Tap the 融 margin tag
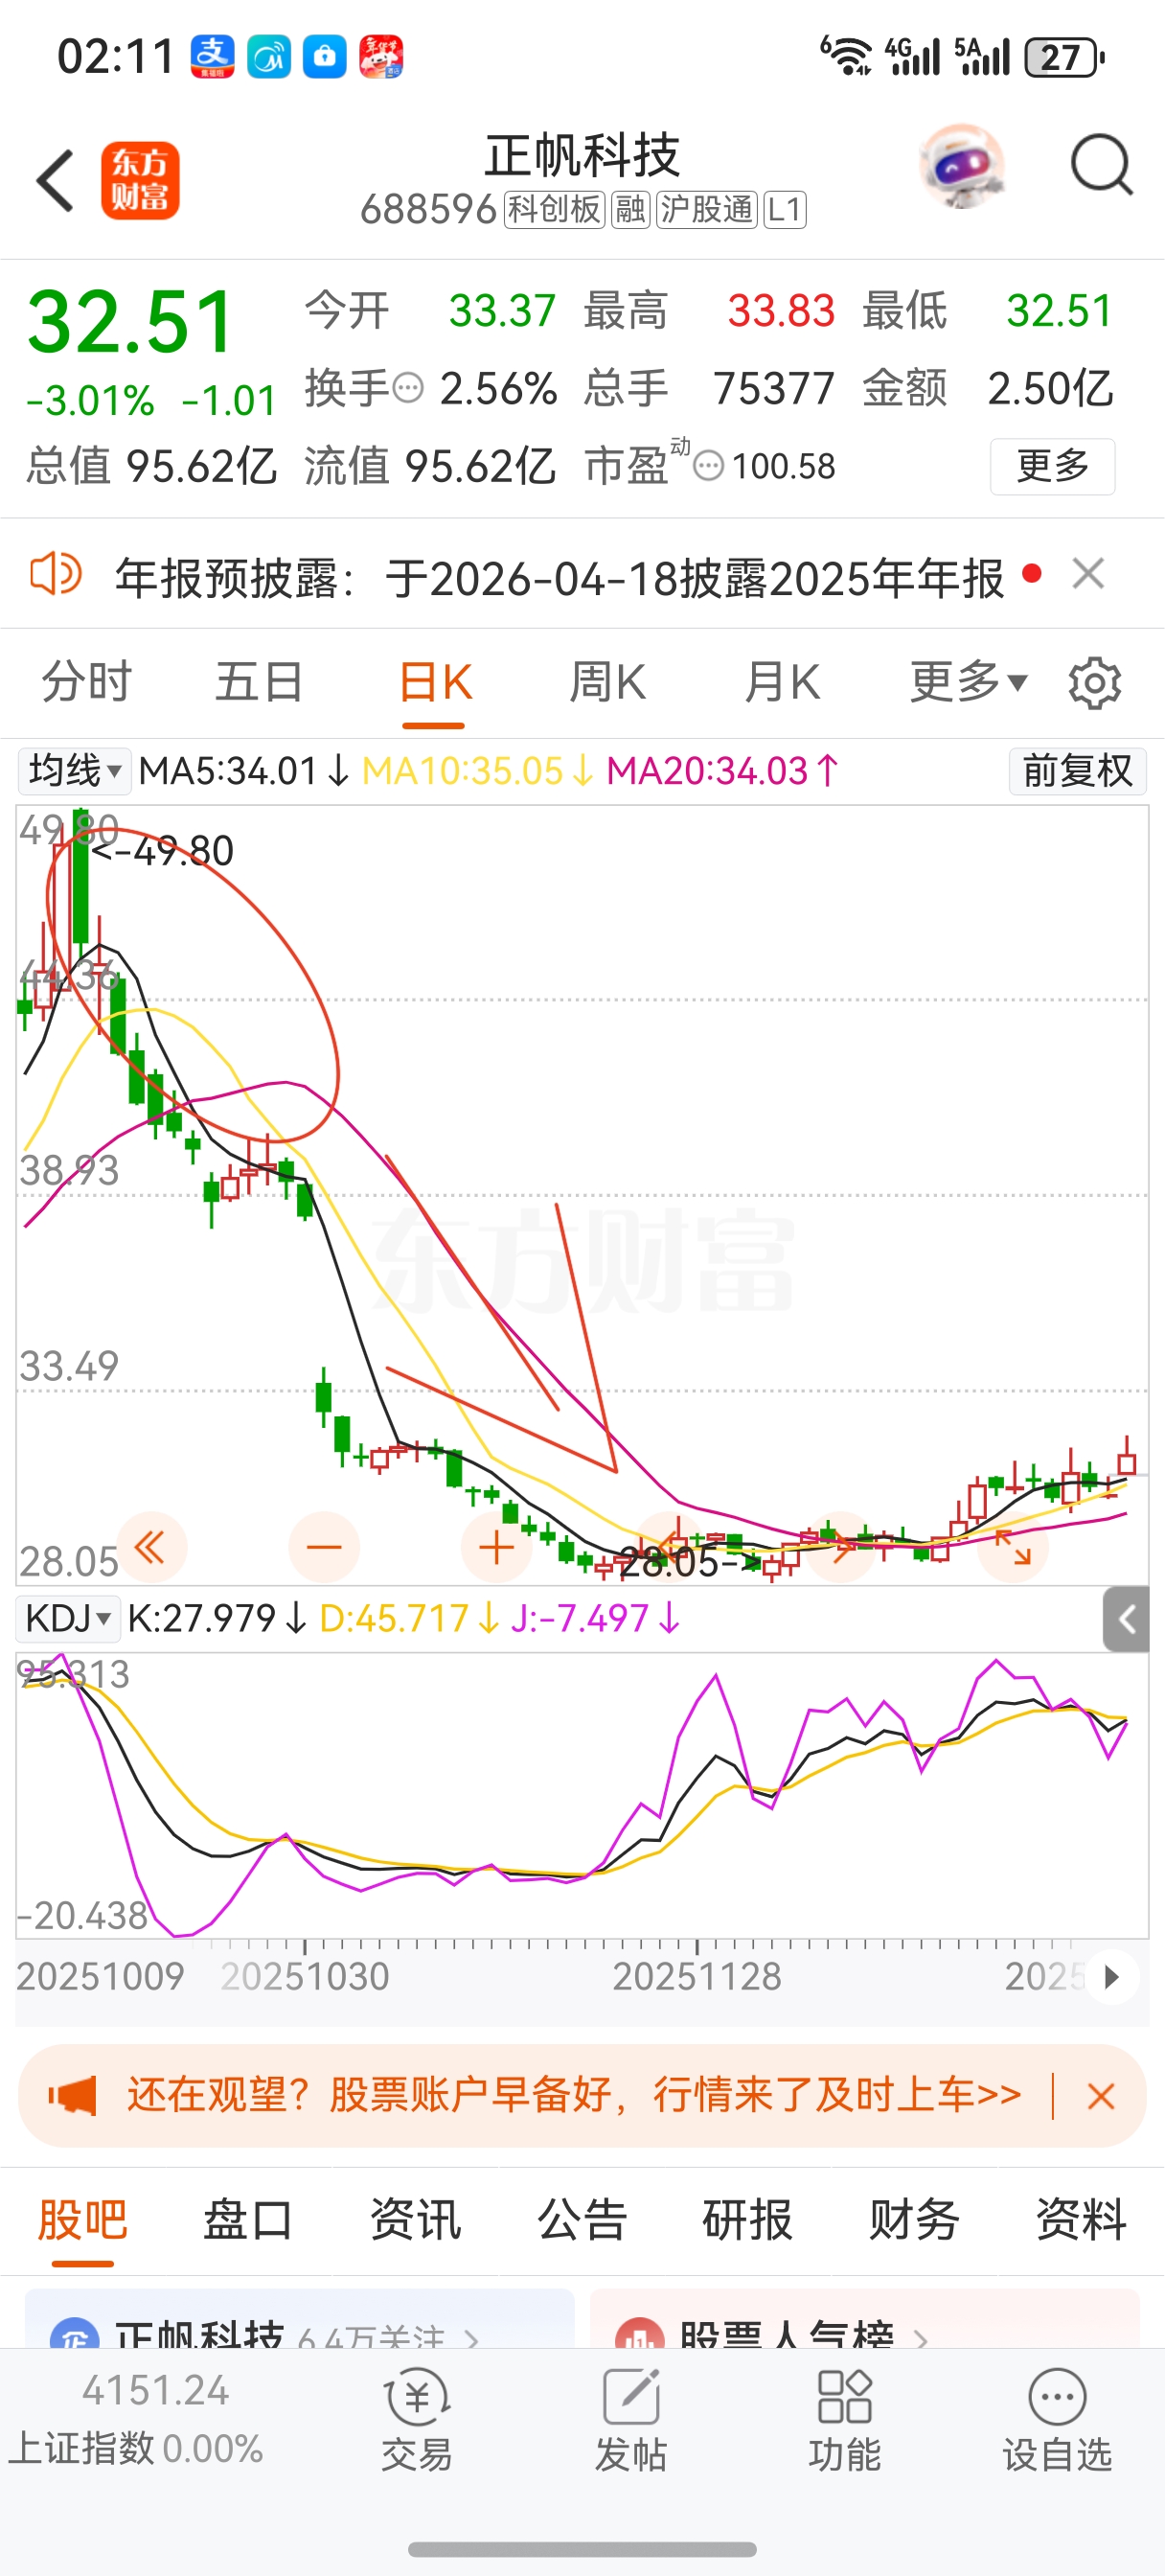The width and height of the screenshot is (1165, 2576). tap(631, 210)
